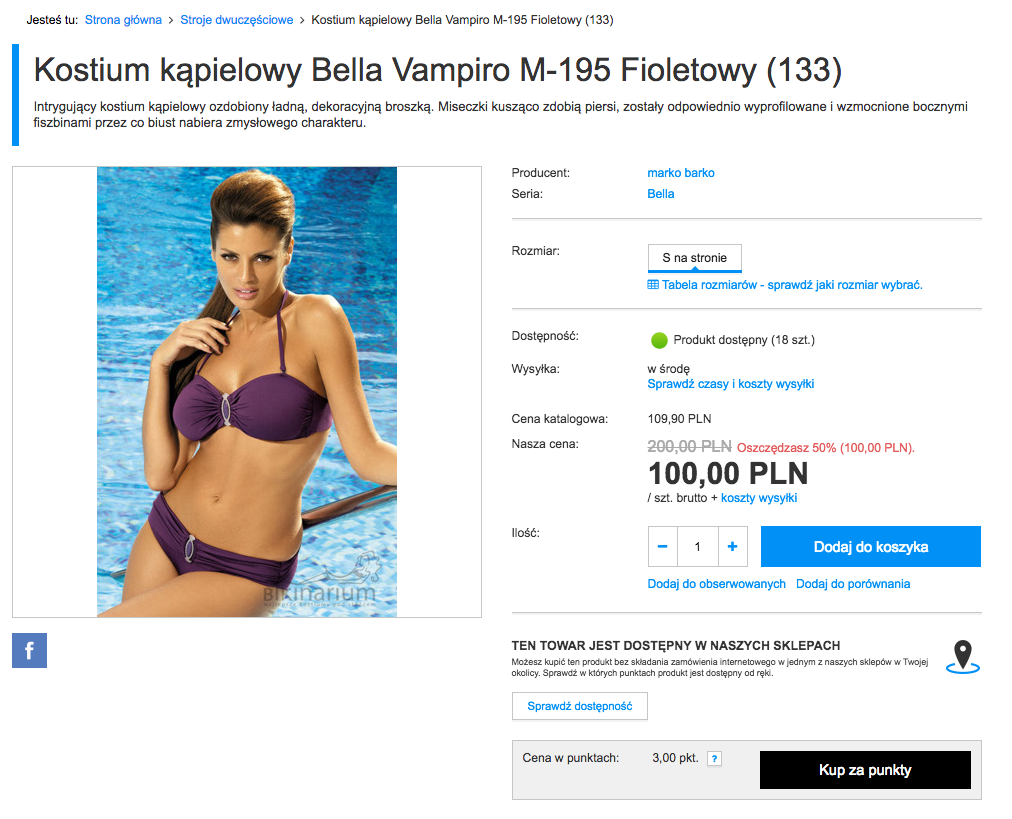Decrease quantity with the minus button

tap(663, 547)
